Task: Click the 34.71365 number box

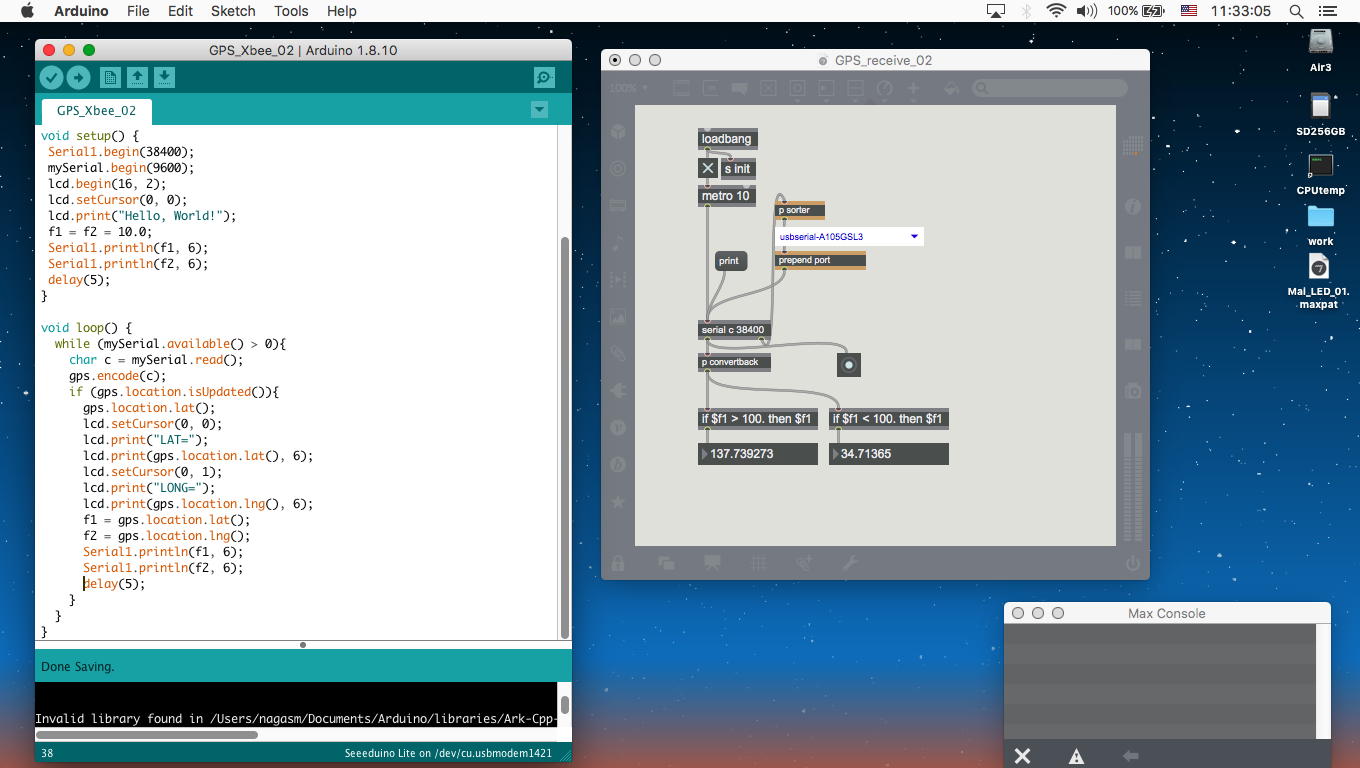Action: click(x=889, y=454)
